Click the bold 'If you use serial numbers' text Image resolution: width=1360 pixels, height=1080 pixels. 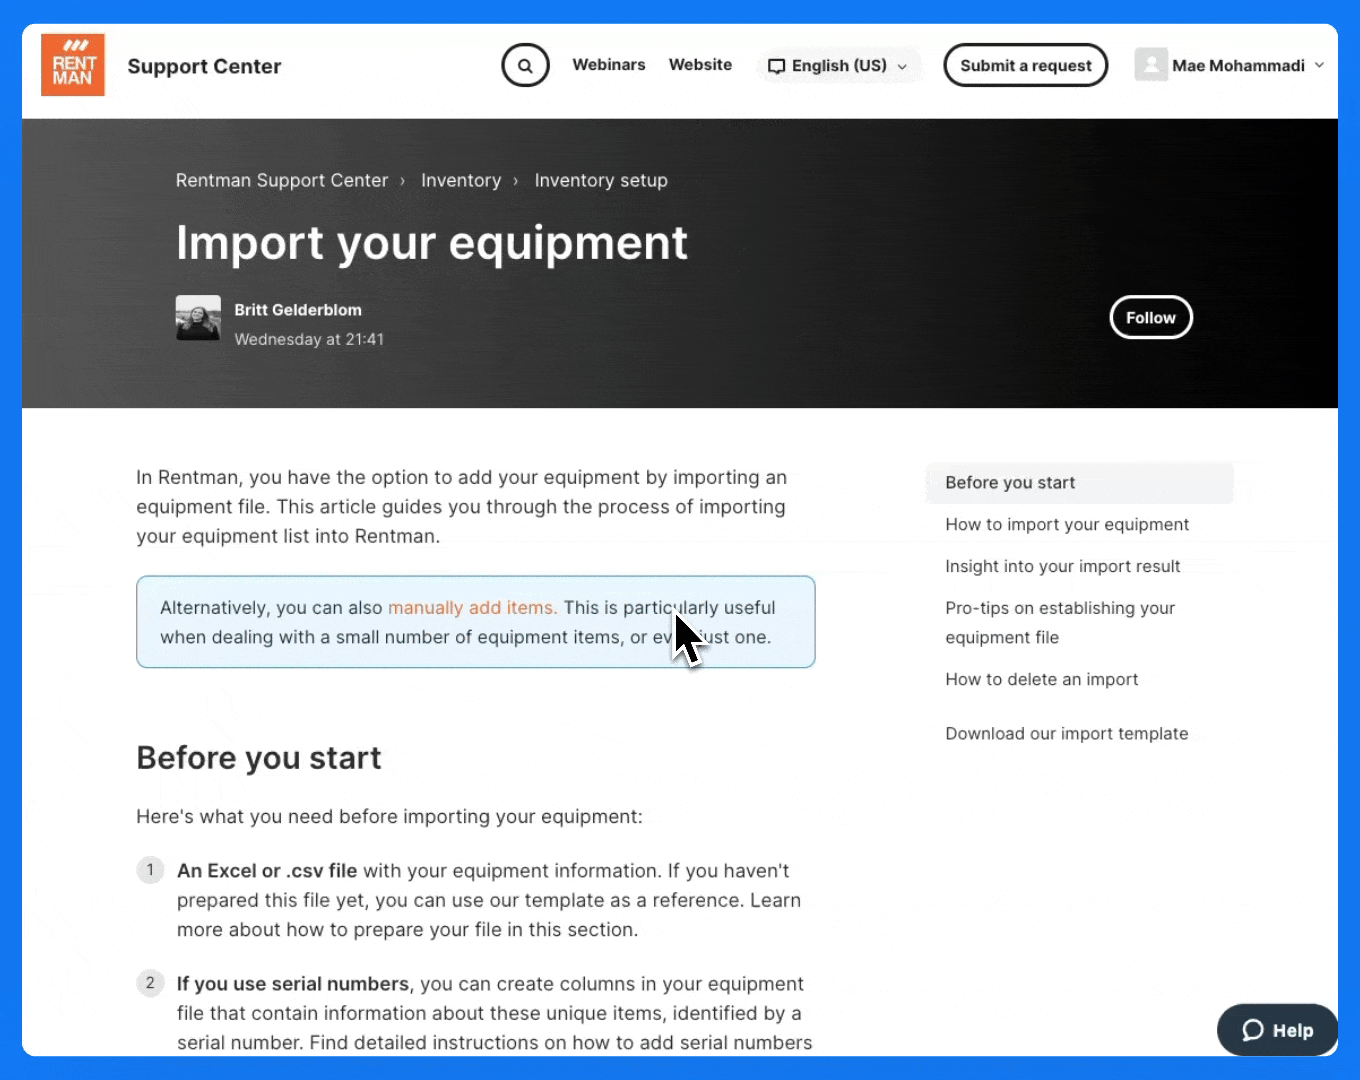(293, 984)
